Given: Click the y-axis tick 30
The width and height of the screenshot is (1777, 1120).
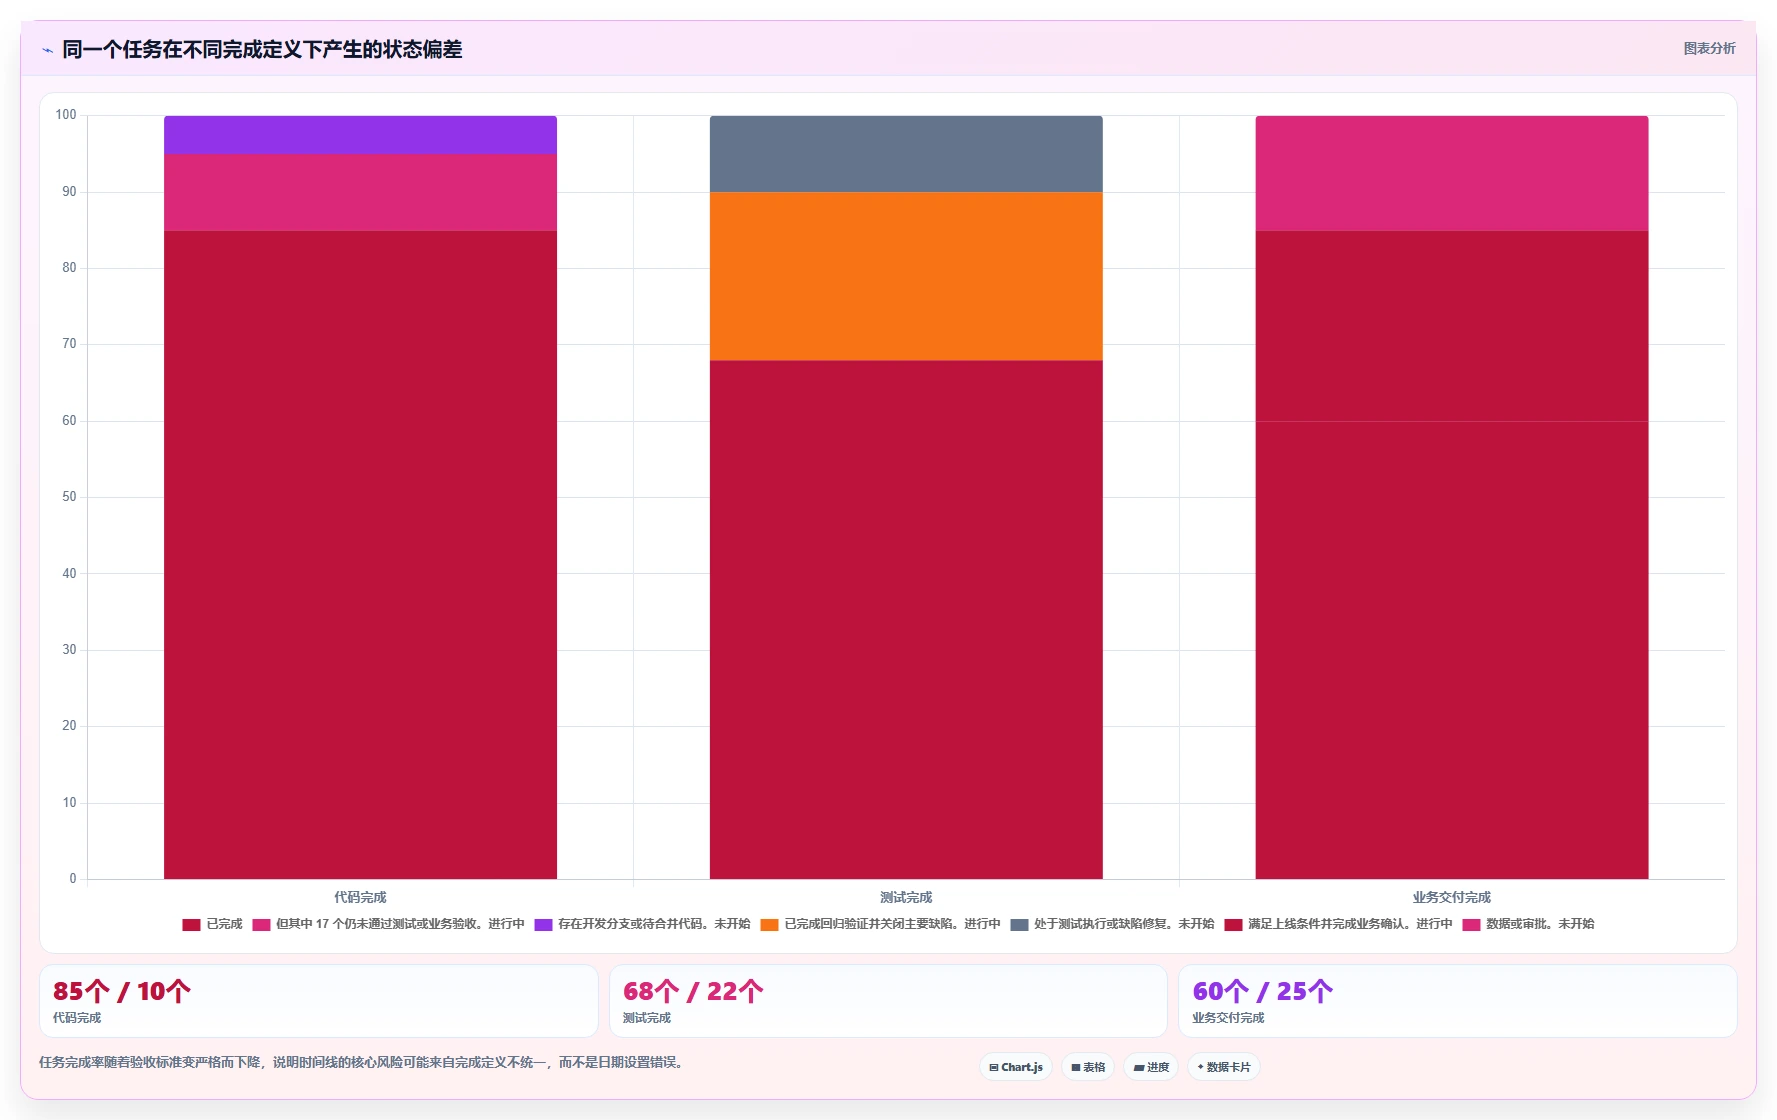Looking at the screenshot, I should tap(69, 650).
